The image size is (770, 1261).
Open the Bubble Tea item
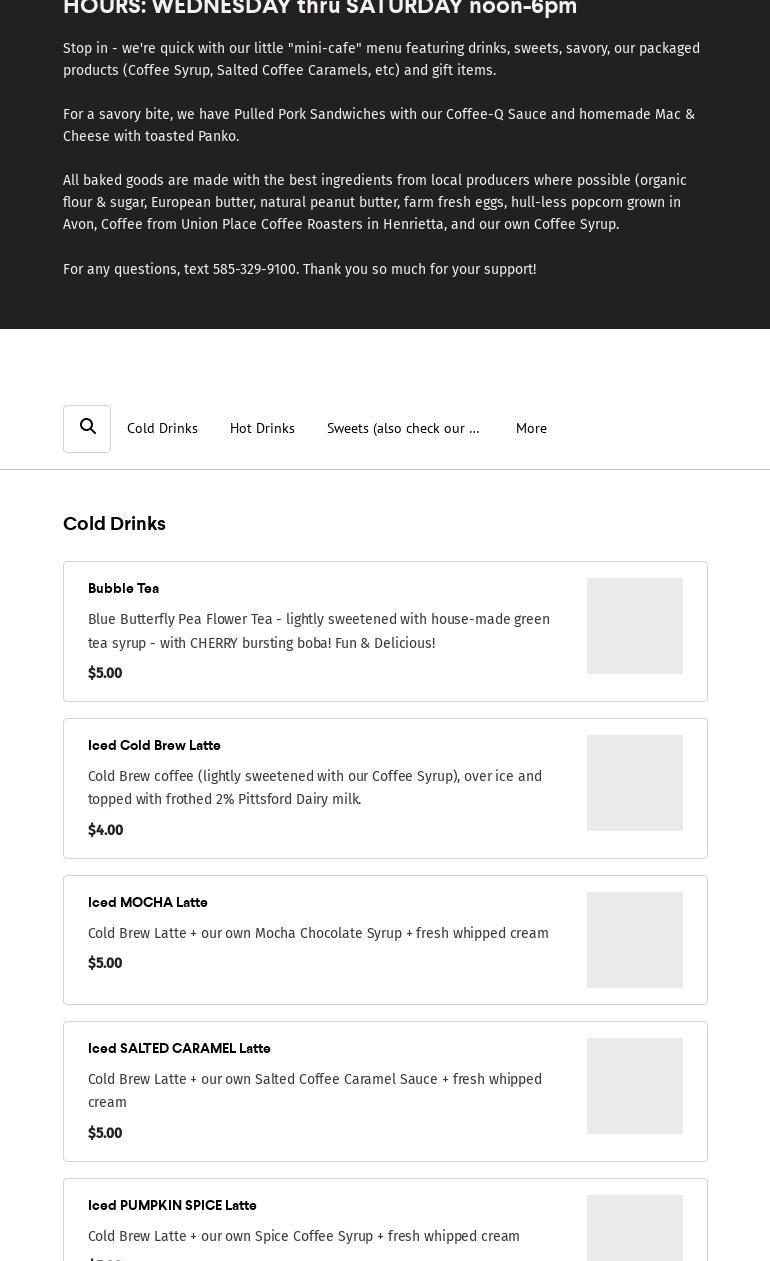[x=123, y=588]
